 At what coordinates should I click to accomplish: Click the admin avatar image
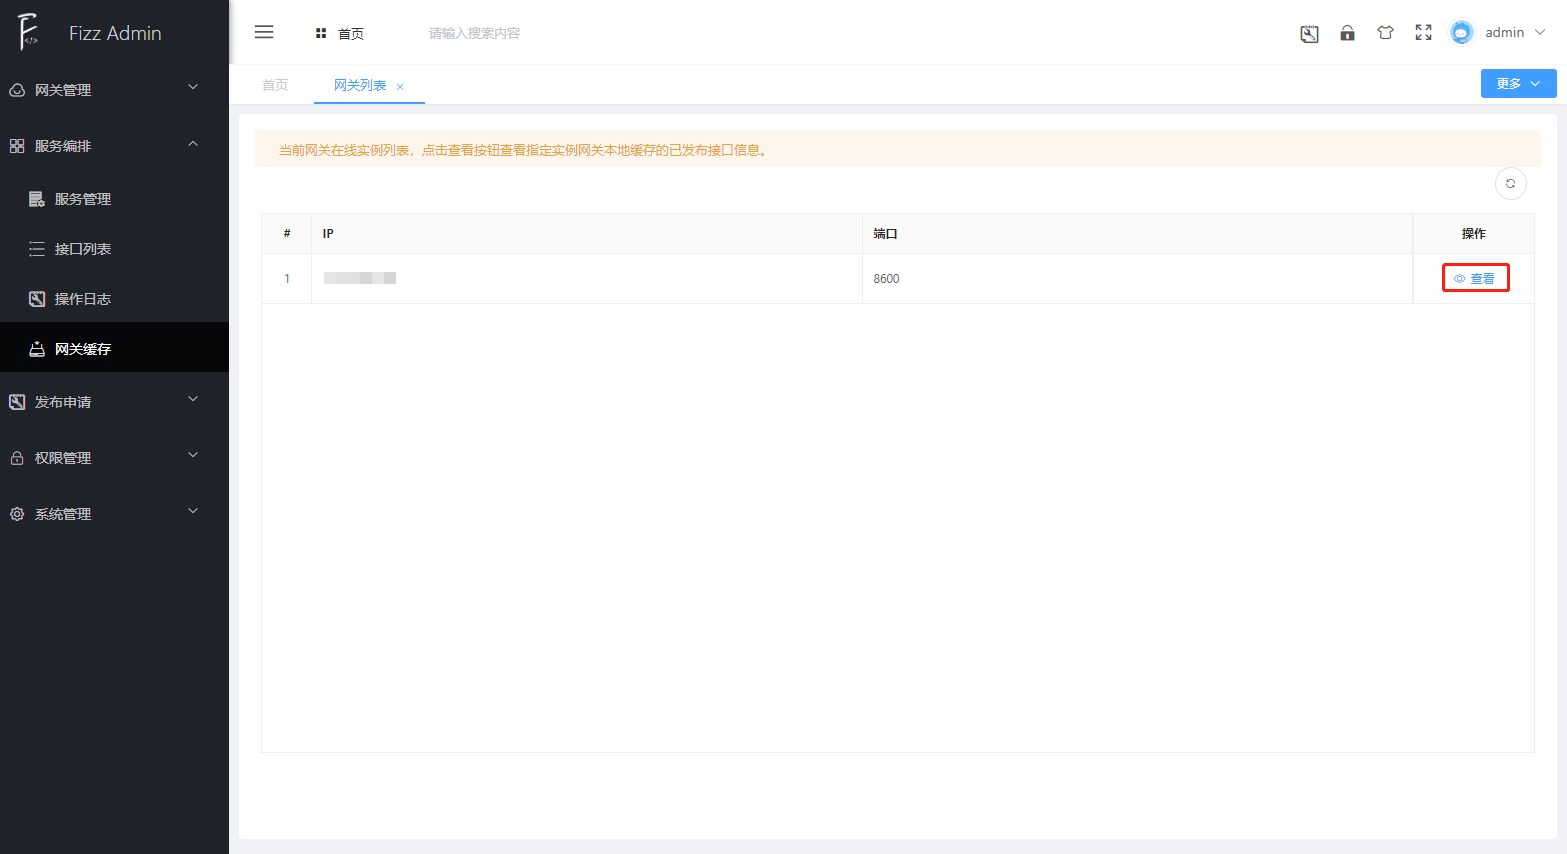coord(1461,32)
